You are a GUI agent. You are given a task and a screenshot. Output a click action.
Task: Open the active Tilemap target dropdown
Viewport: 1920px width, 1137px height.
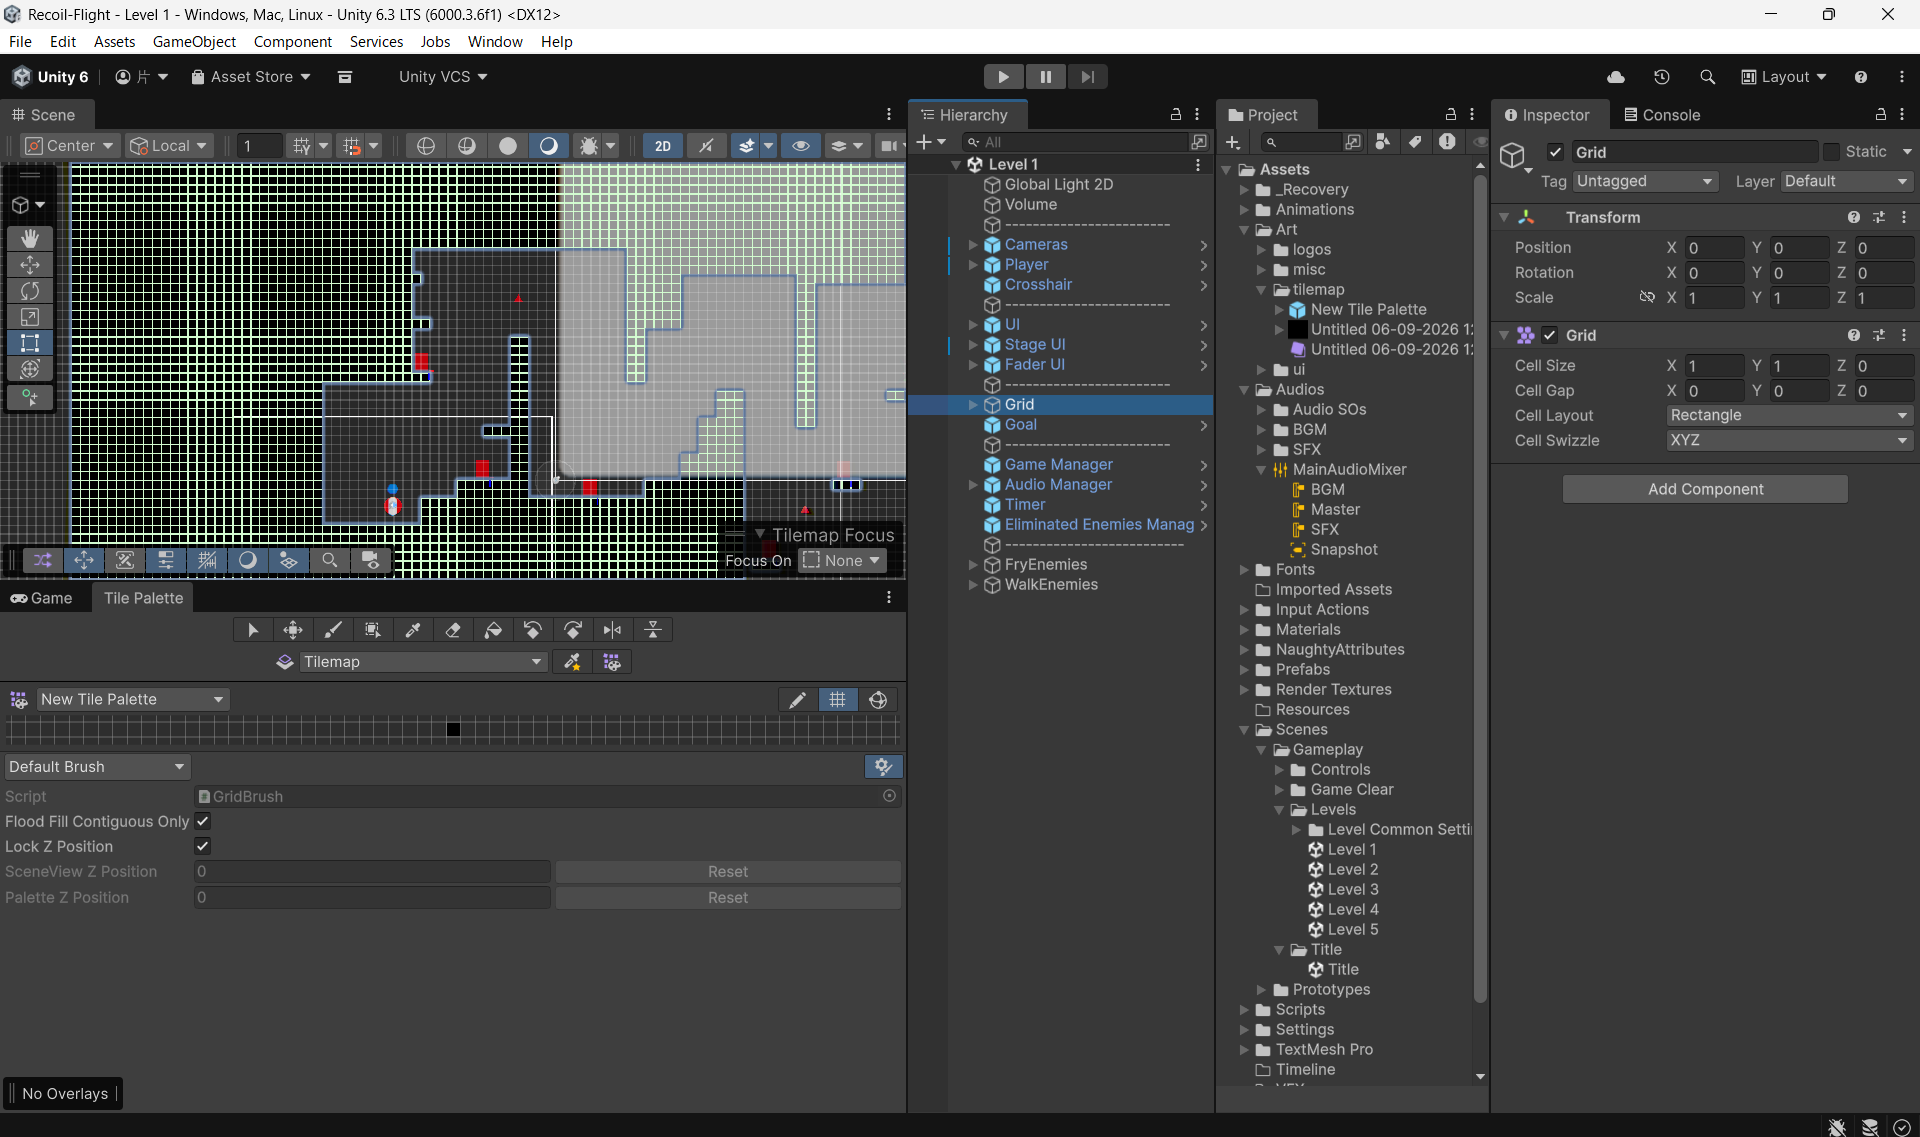(x=424, y=662)
